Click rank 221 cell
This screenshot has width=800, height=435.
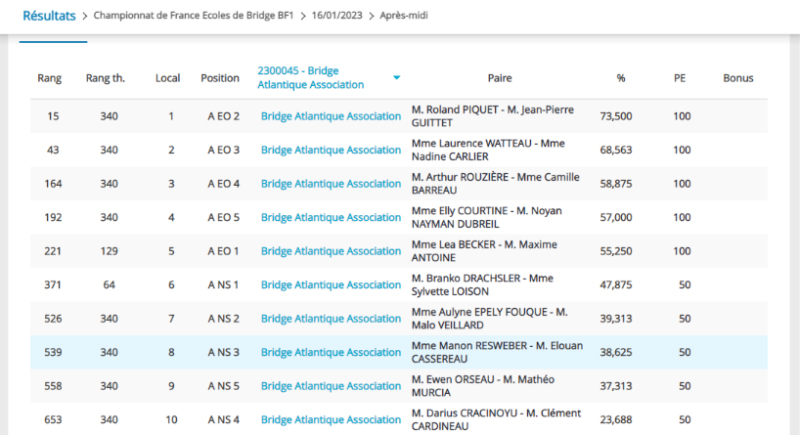(x=53, y=251)
